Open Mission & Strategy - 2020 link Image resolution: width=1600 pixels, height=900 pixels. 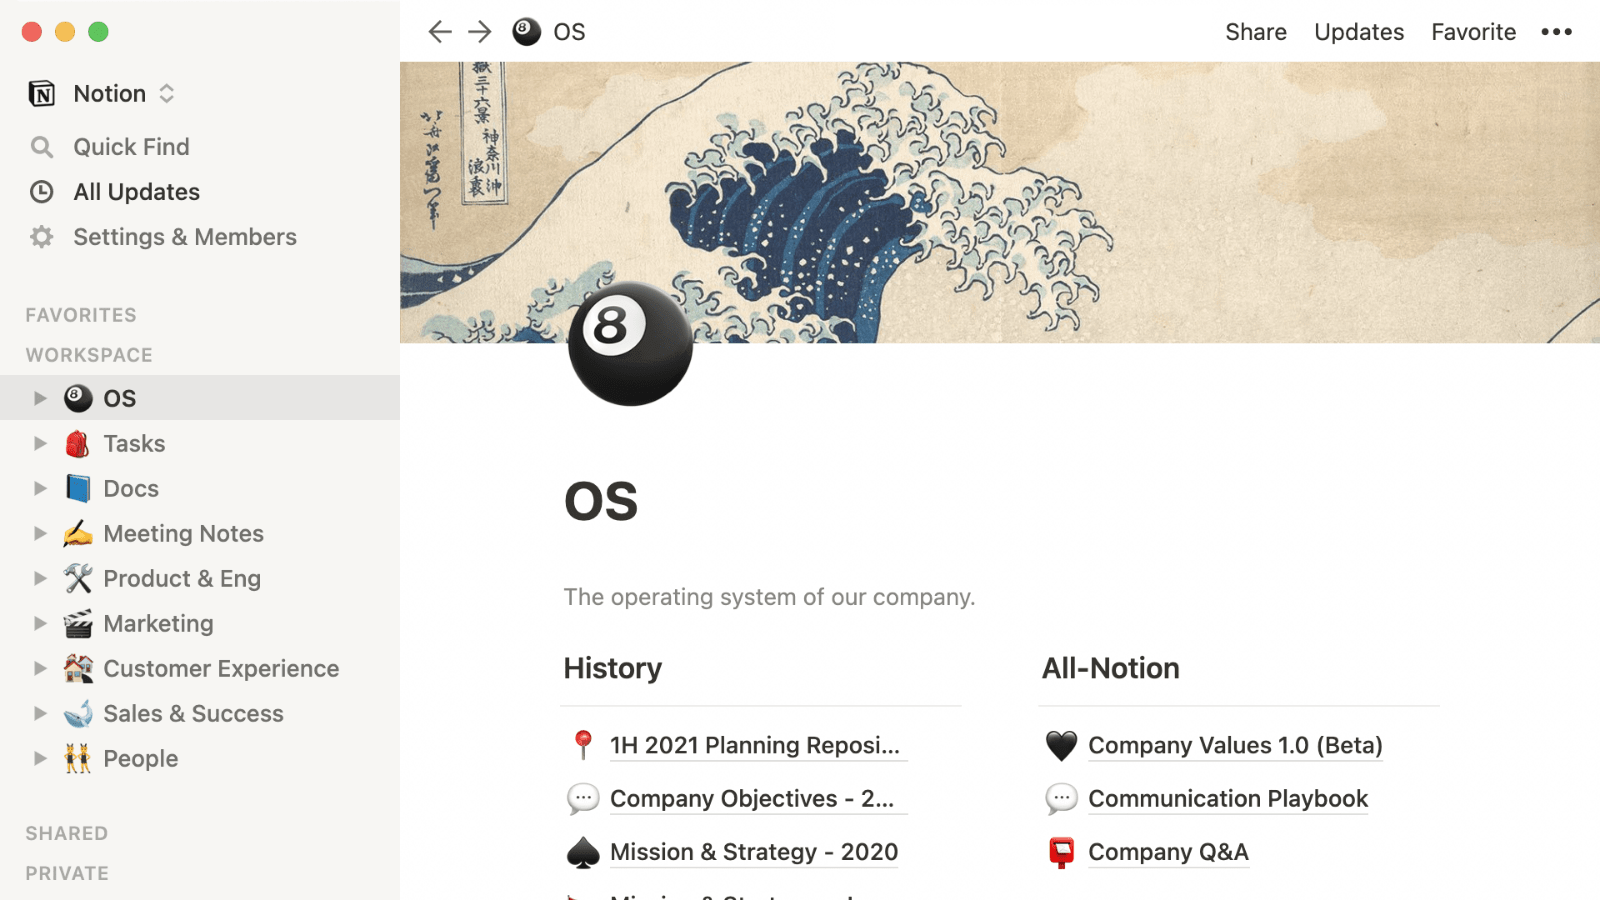(754, 852)
